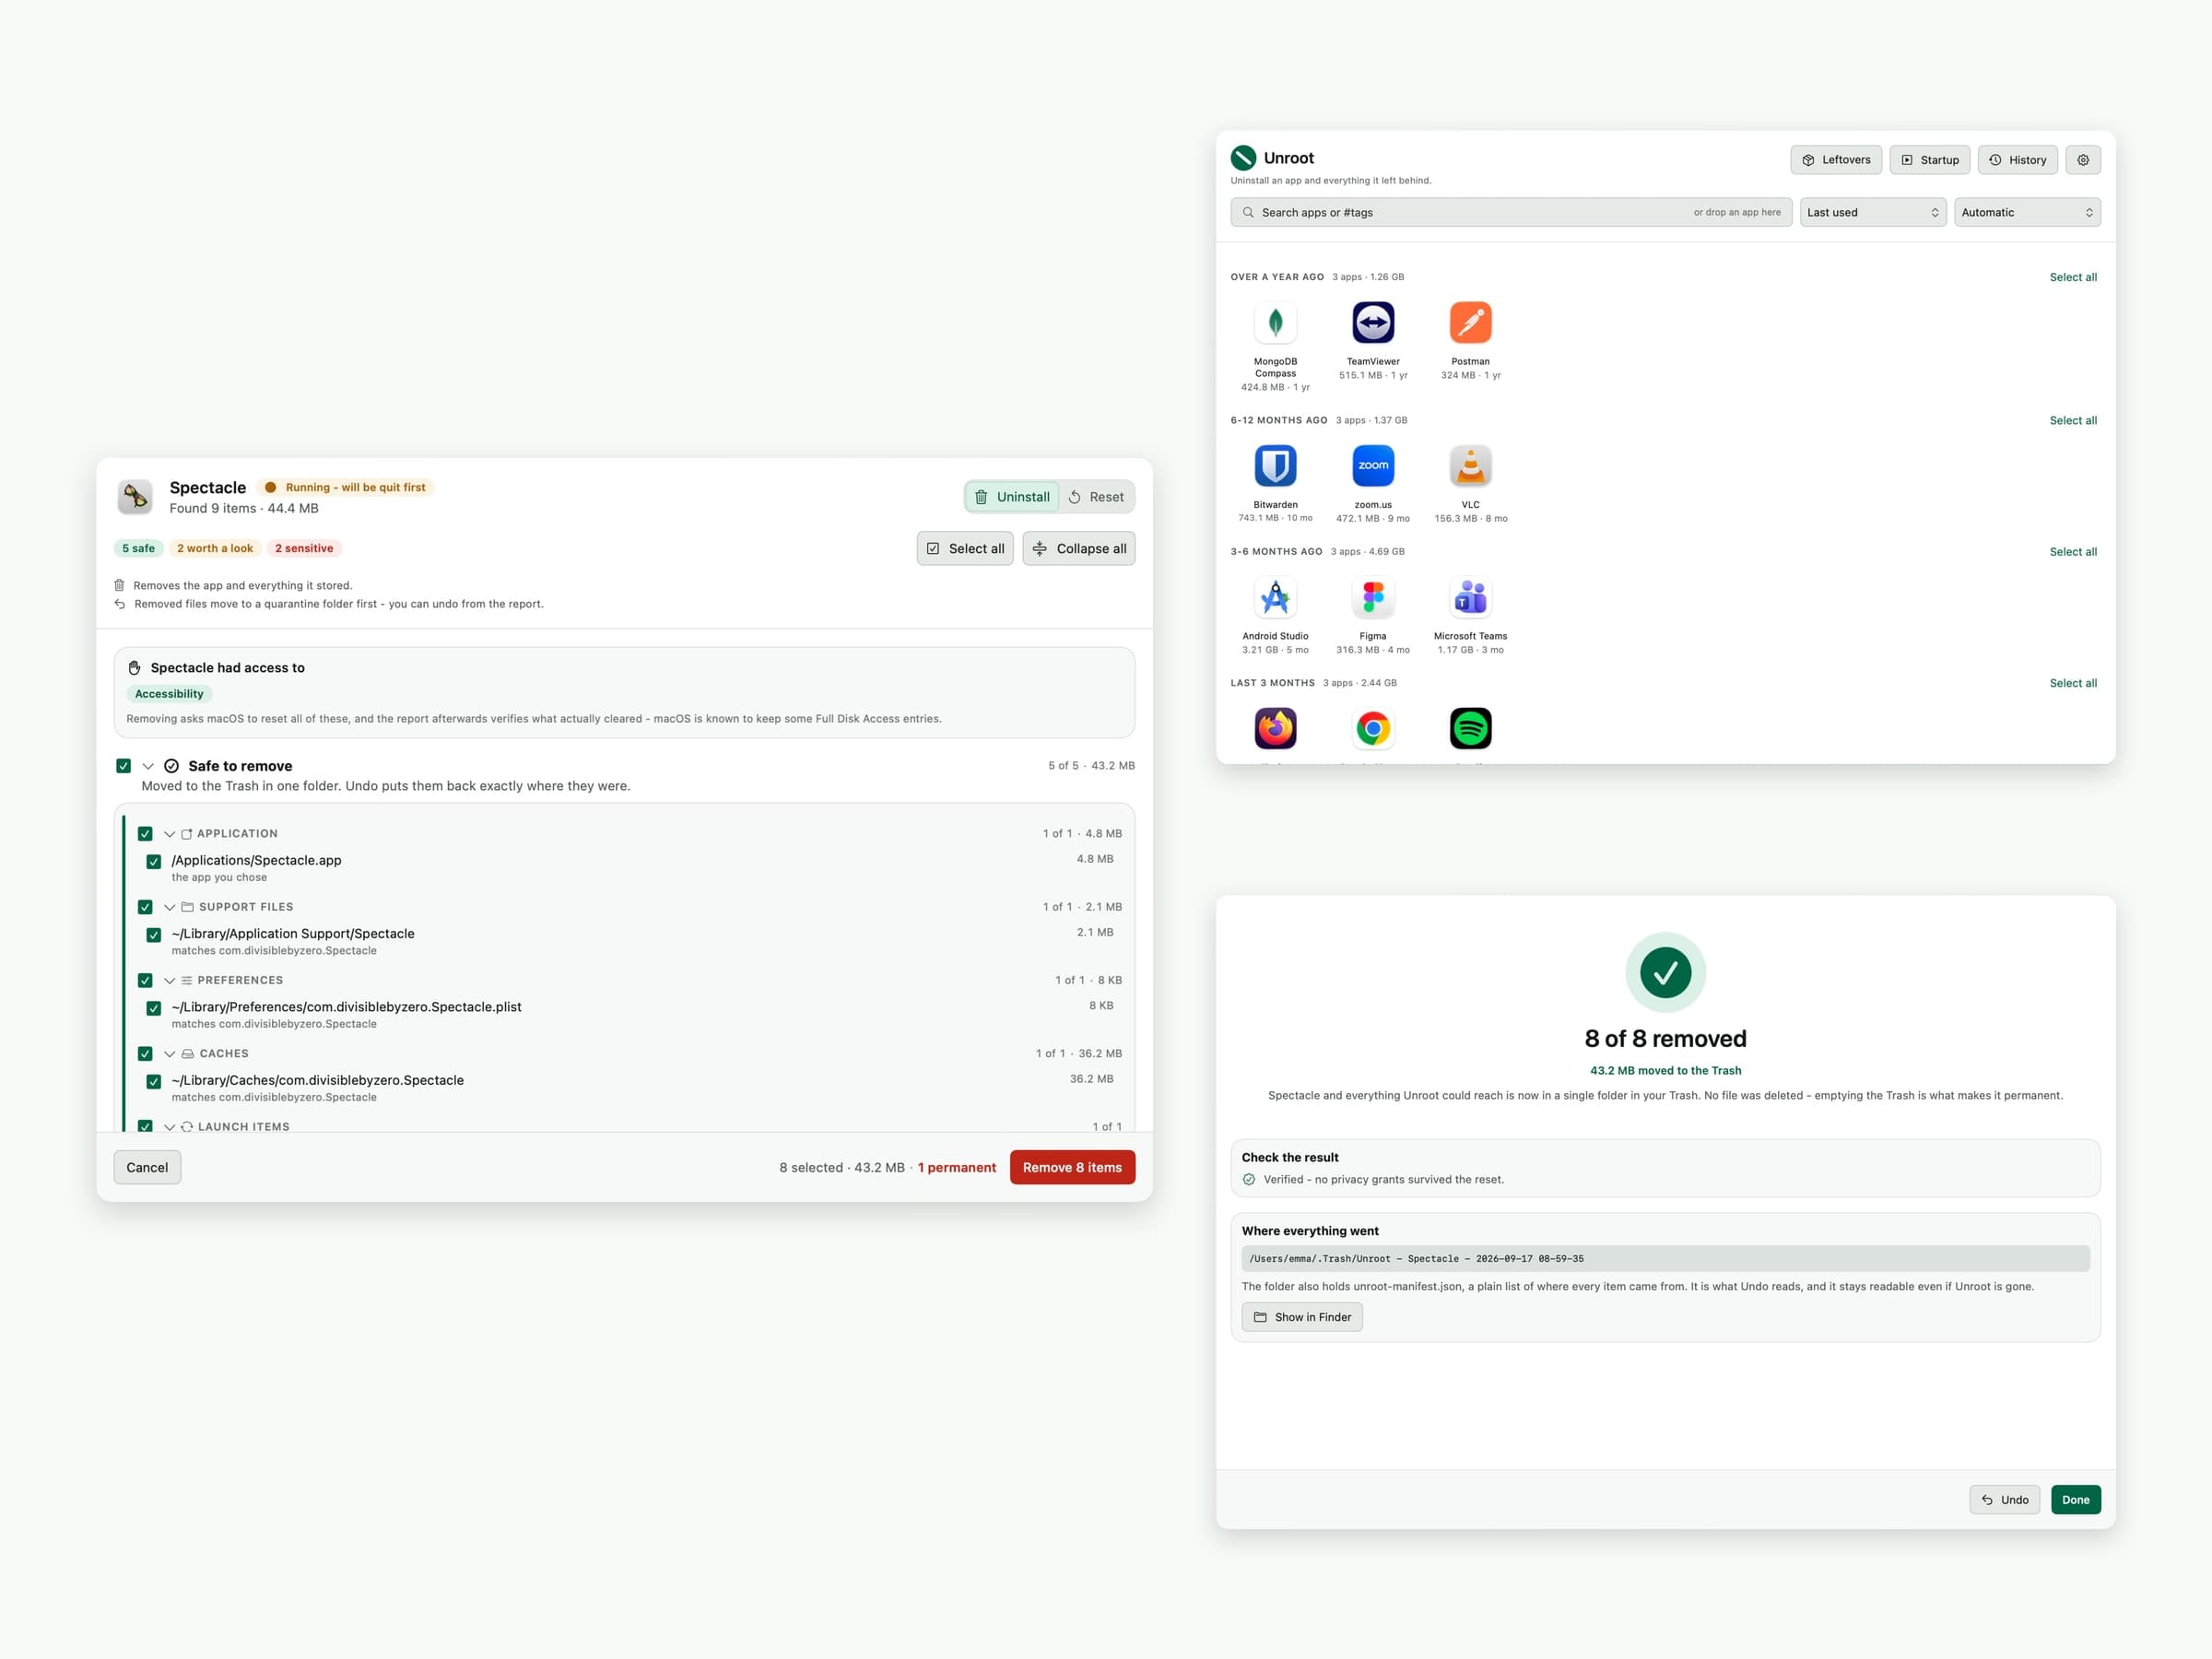
Task: Collapse the LAUNCH ITEMS group chevron
Action: (x=169, y=1127)
